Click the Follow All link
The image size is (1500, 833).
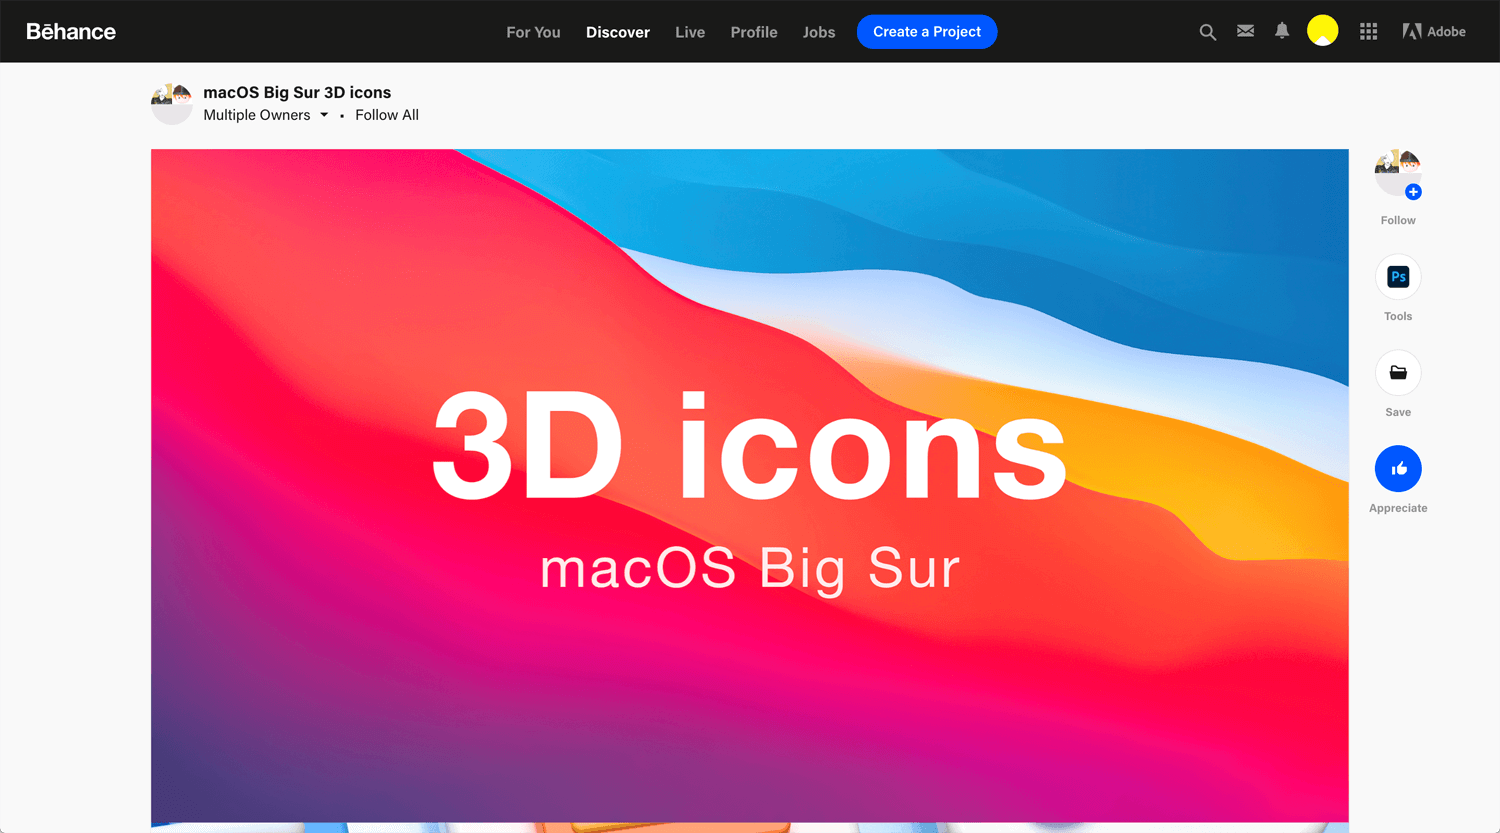click(x=387, y=115)
